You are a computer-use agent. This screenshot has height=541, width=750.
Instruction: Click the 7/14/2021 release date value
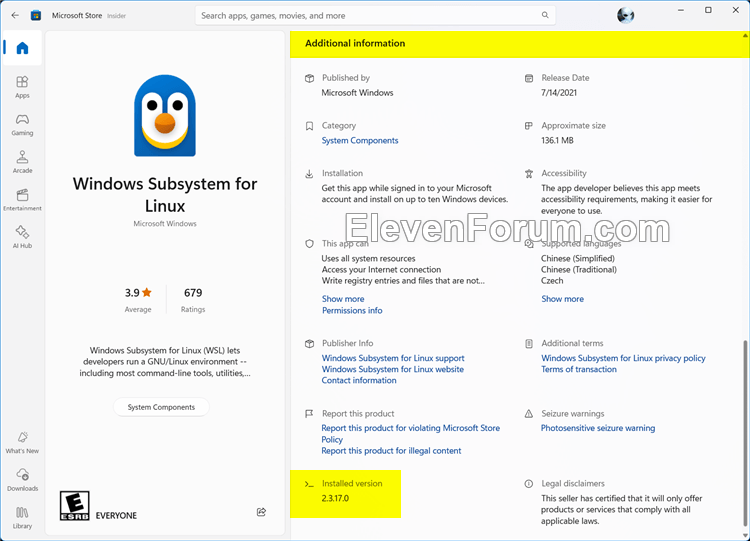point(559,93)
